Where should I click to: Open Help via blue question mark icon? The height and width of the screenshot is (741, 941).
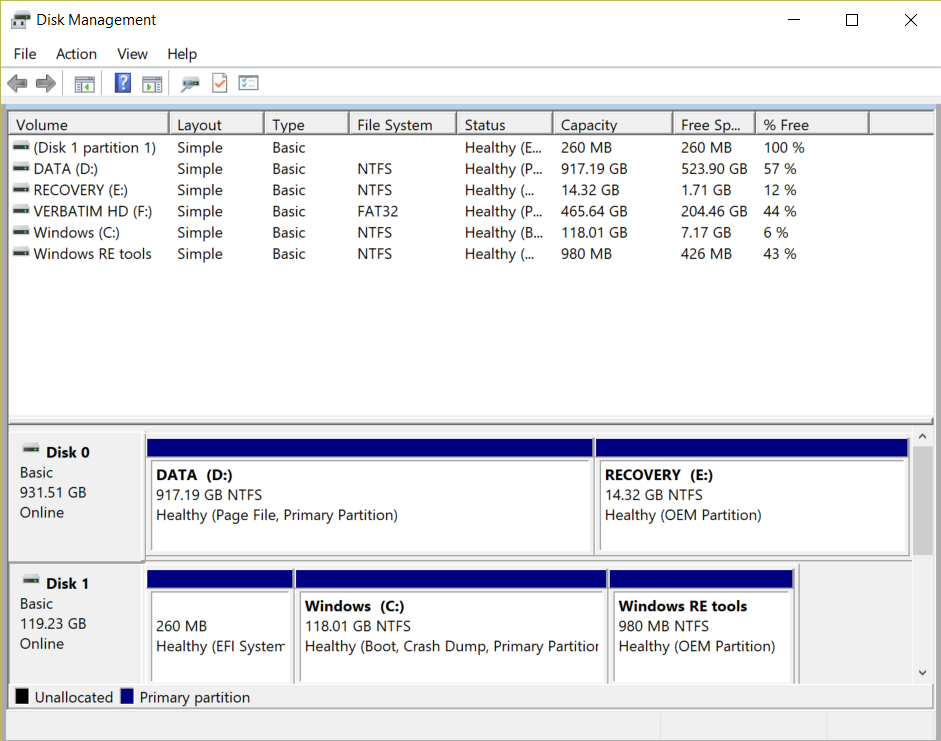point(123,83)
